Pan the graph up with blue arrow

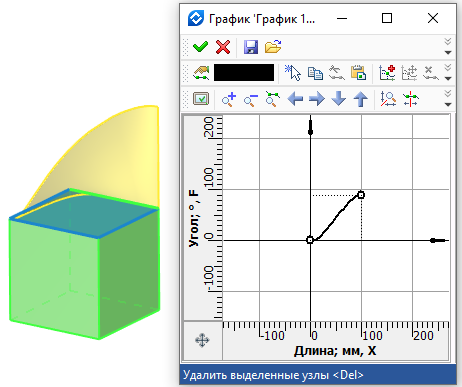(360, 99)
